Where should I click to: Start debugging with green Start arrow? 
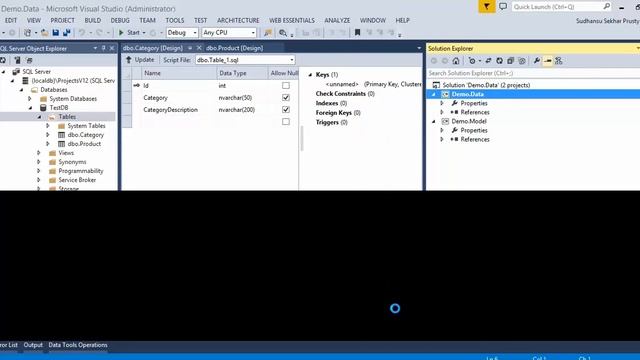click(121, 33)
